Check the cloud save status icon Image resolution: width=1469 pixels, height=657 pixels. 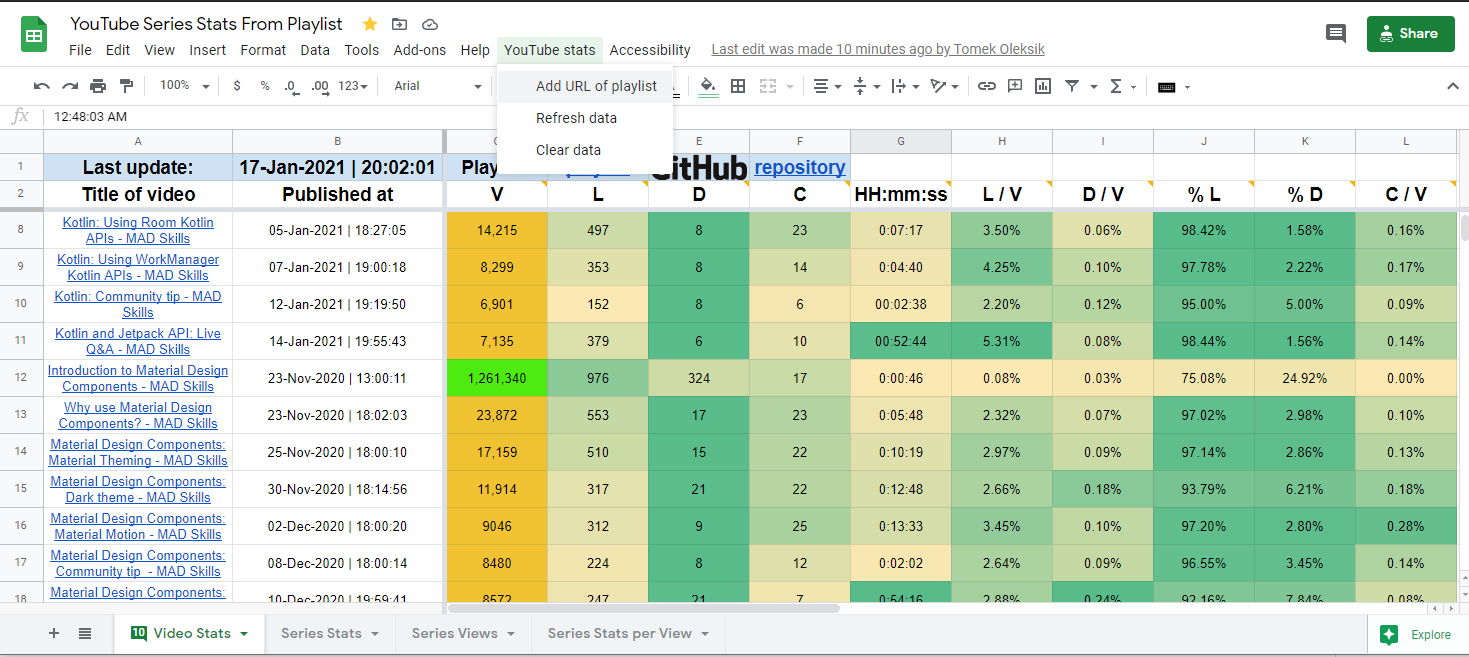tap(430, 24)
